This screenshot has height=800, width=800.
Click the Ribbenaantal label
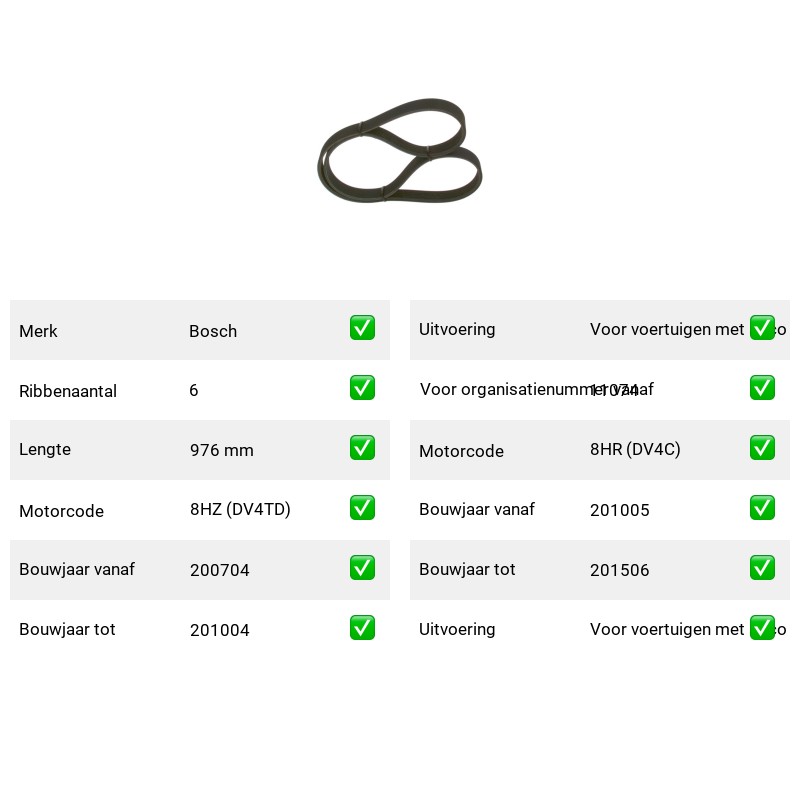(x=68, y=391)
